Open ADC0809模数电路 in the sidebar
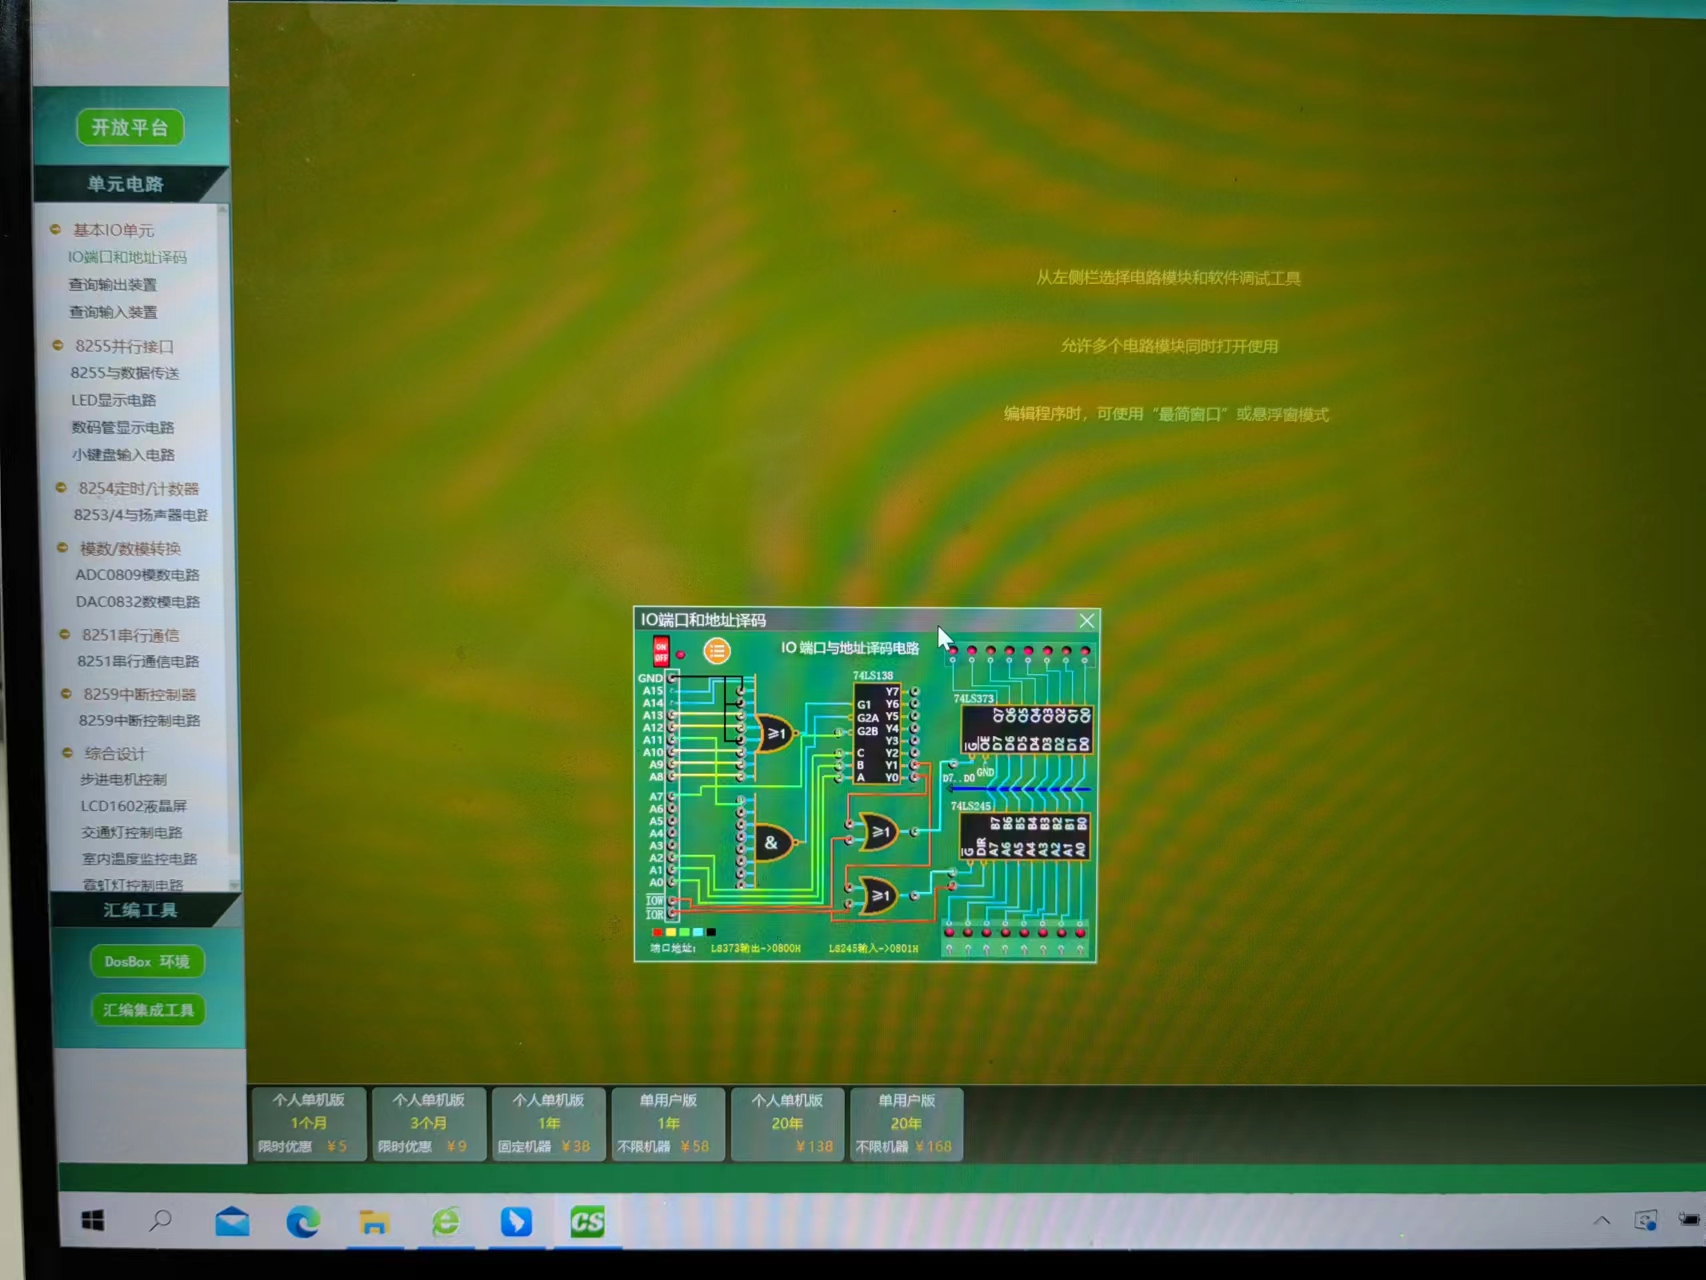The height and width of the screenshot is (1280, 1706). pyautogui.click(x=138, y=575)
